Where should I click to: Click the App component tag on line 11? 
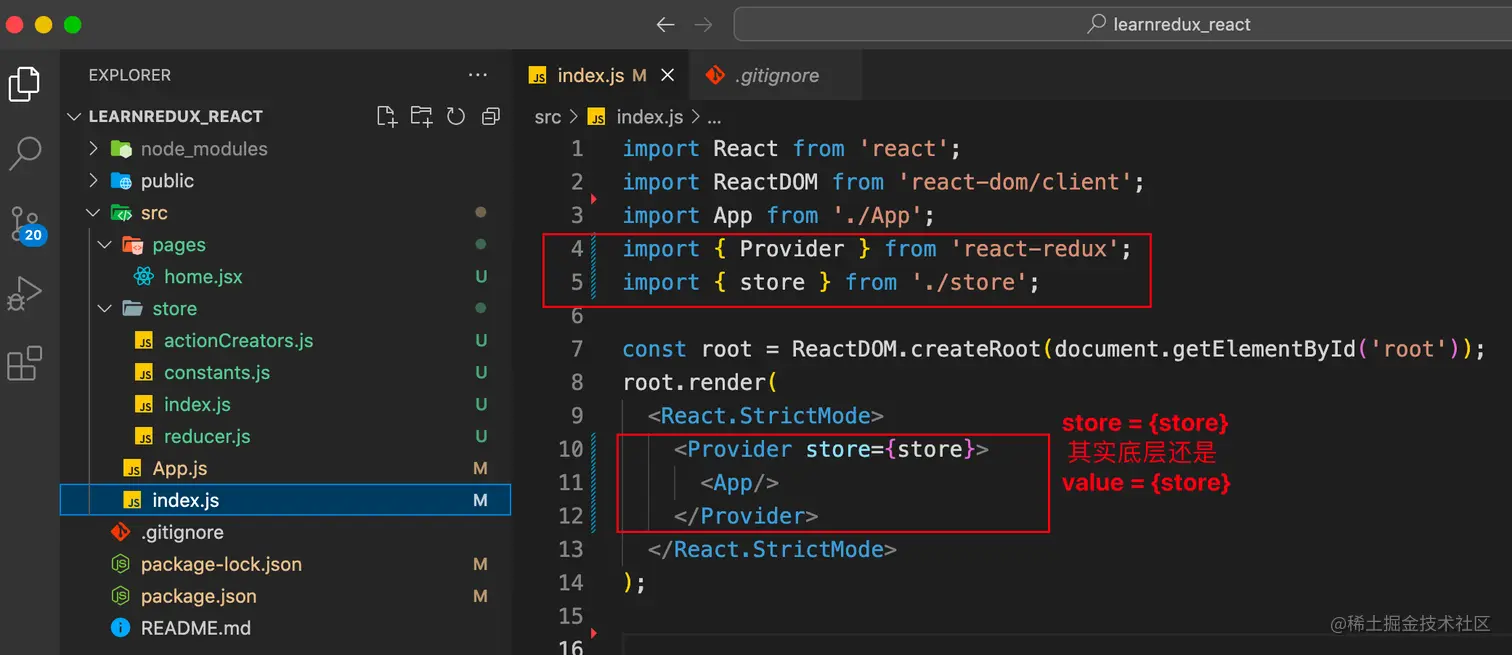[x=739, y=482]
